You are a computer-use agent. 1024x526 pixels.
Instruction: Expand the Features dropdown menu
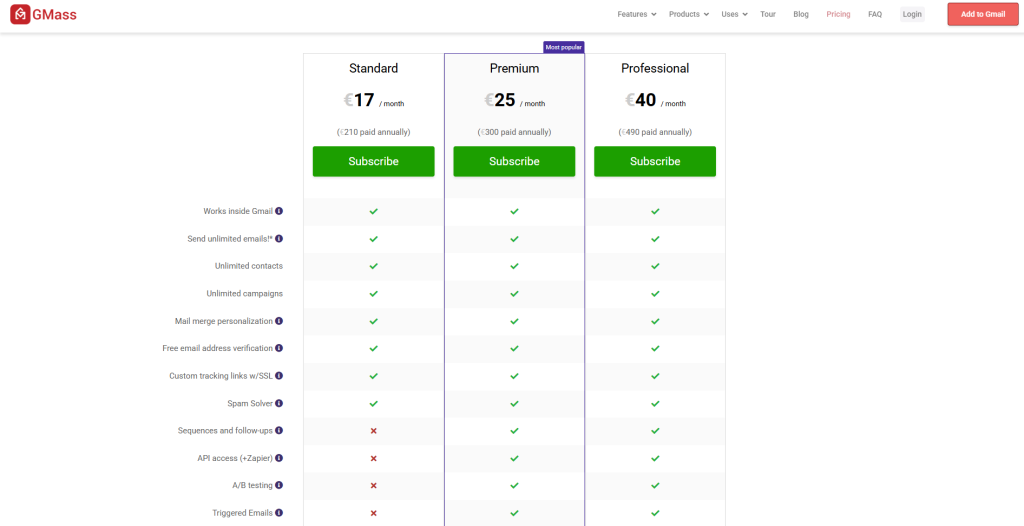637,14
